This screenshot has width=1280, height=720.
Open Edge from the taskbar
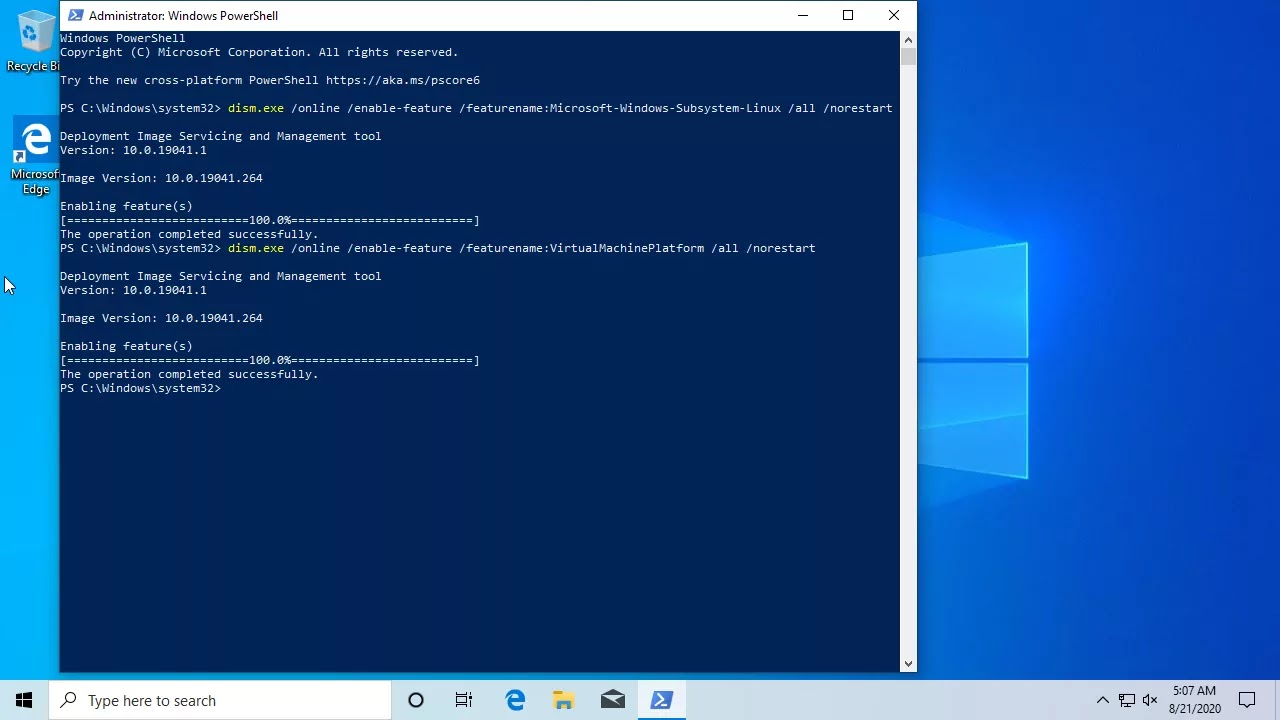tap(515, 700)
